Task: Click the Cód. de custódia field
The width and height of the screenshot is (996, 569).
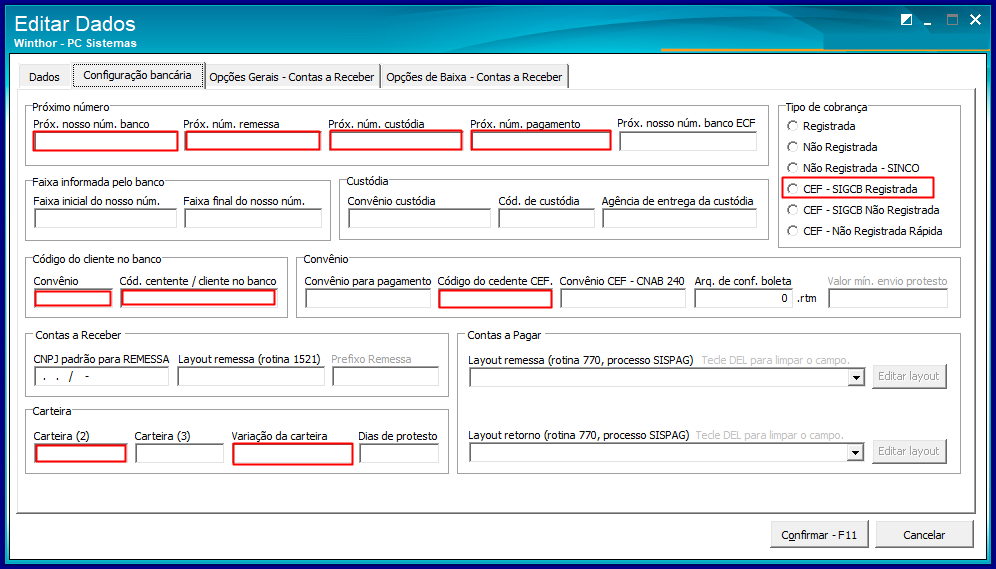Action: pyautogui.click(x=546, y=218)
